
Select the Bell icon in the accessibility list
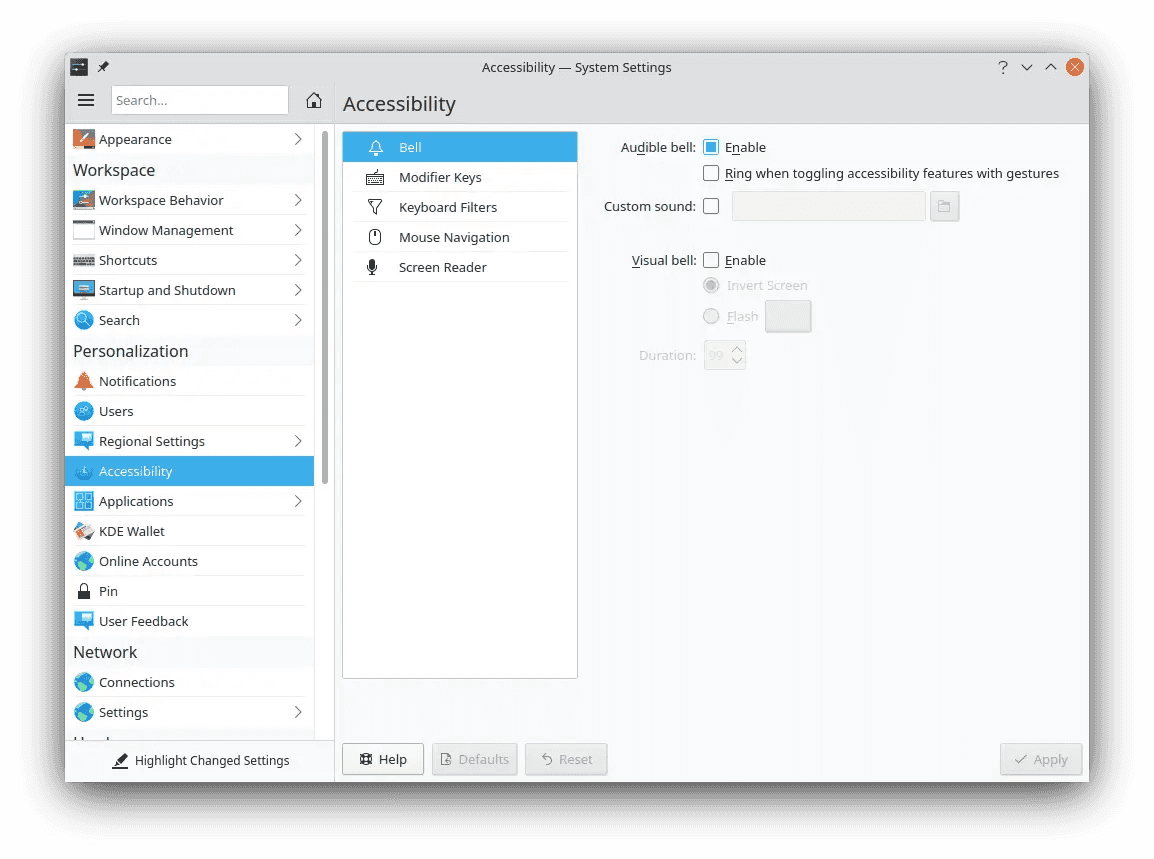point(375,146)
